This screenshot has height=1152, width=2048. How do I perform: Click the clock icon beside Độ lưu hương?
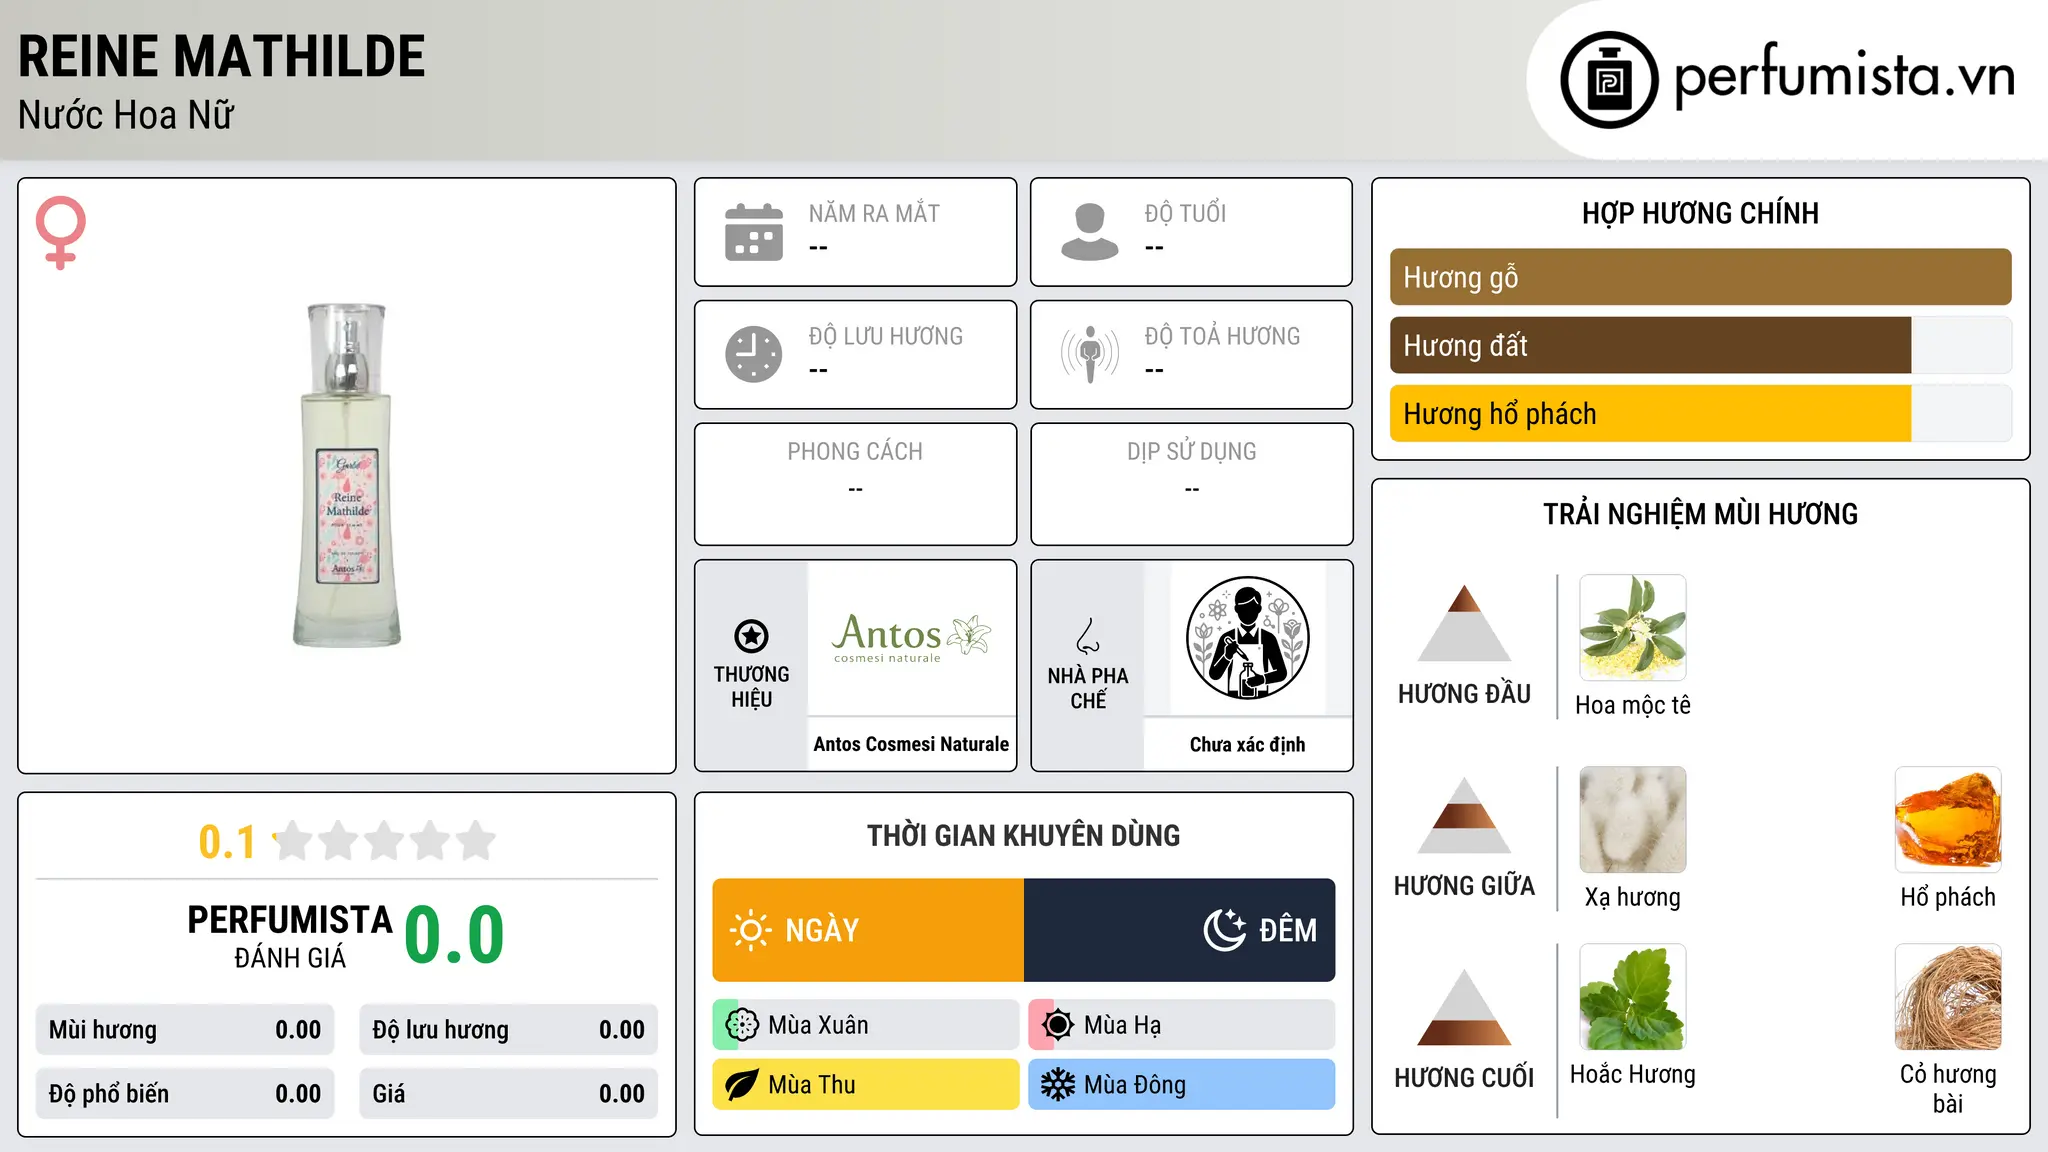point(754,354)
